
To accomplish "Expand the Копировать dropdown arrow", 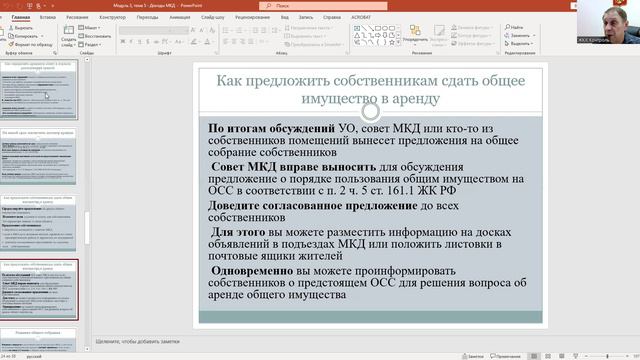I will pos(42,36).
